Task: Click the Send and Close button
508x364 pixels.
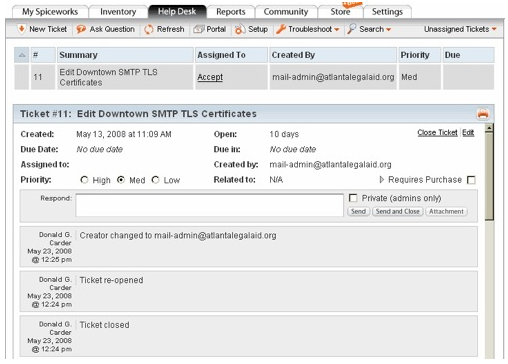Action: point(398,211)
